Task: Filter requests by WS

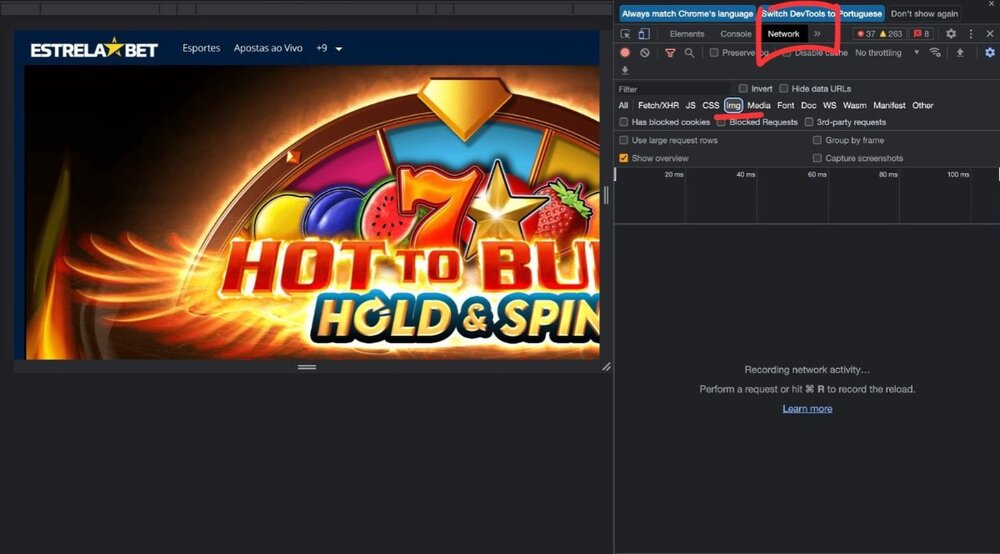Action: pyautogui.click(x=829, y=105)
